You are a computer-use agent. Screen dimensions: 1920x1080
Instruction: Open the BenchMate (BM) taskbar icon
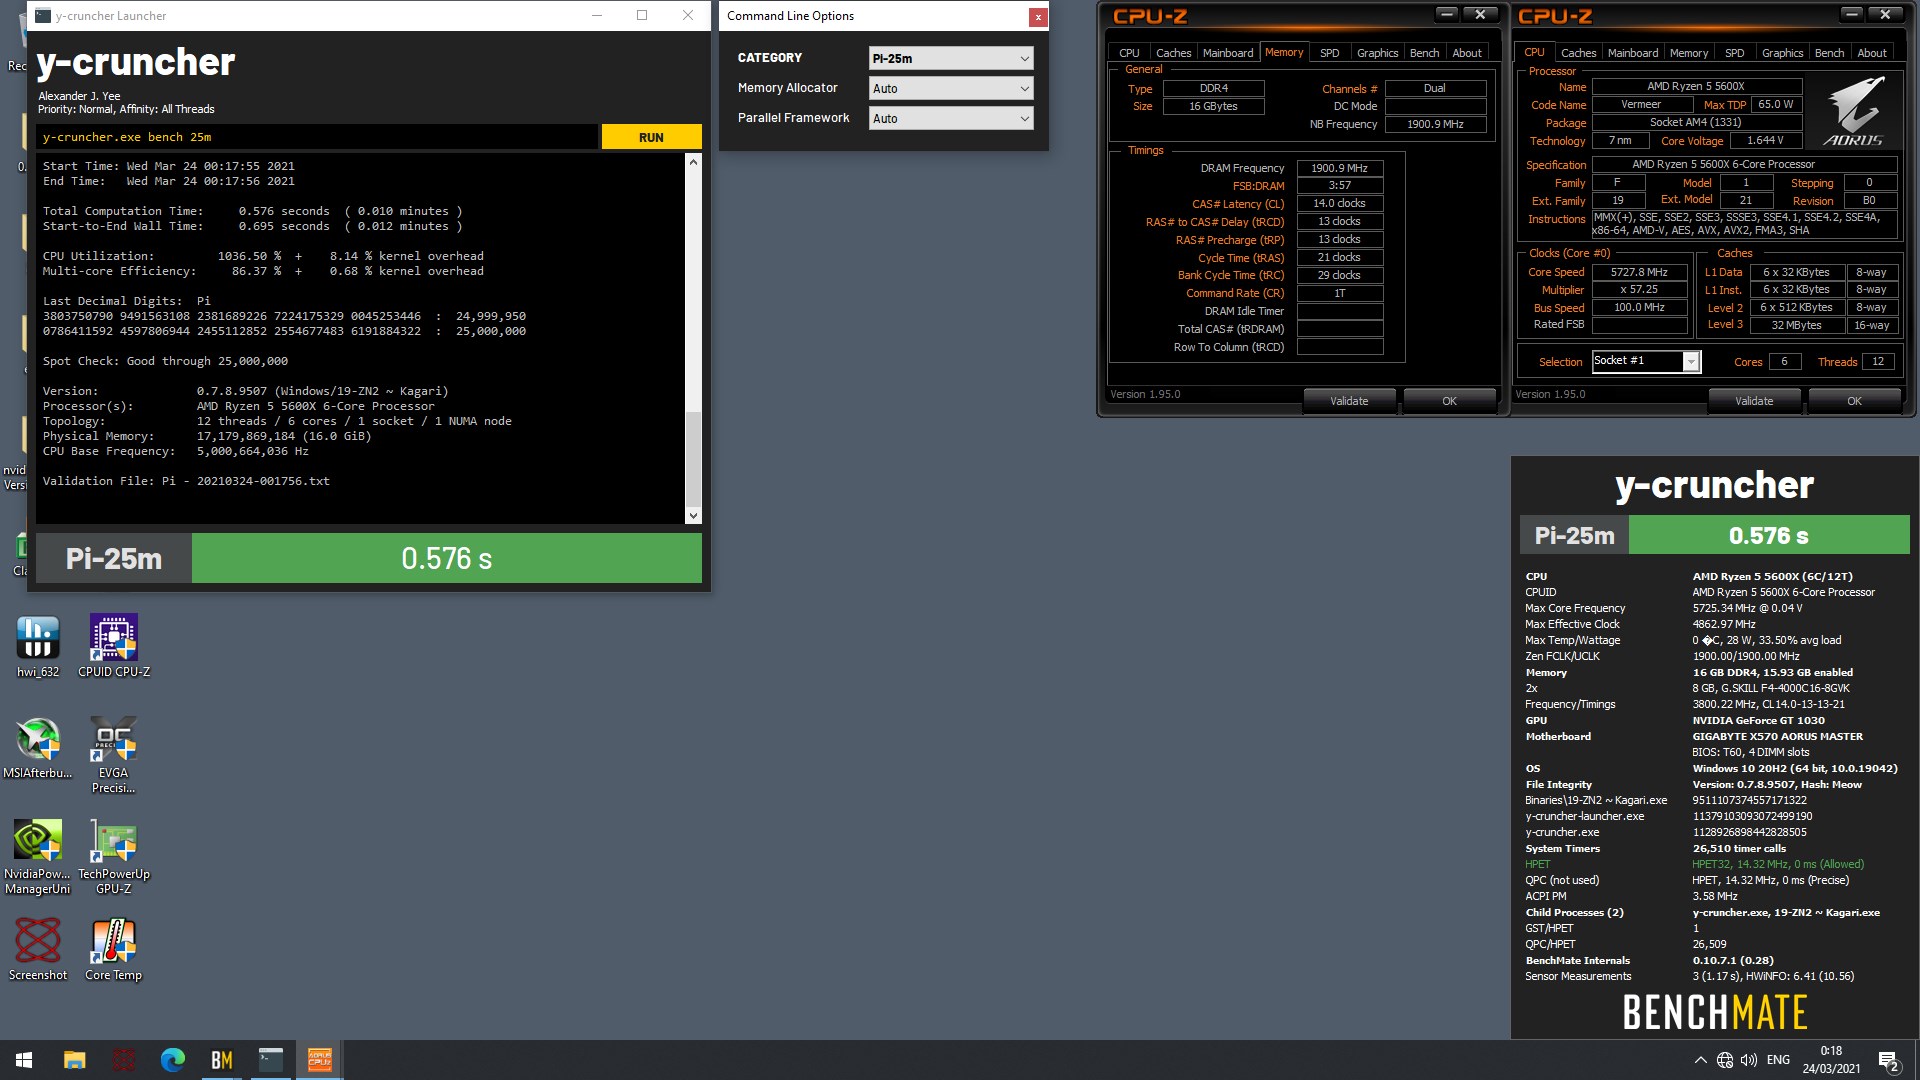222,1060
